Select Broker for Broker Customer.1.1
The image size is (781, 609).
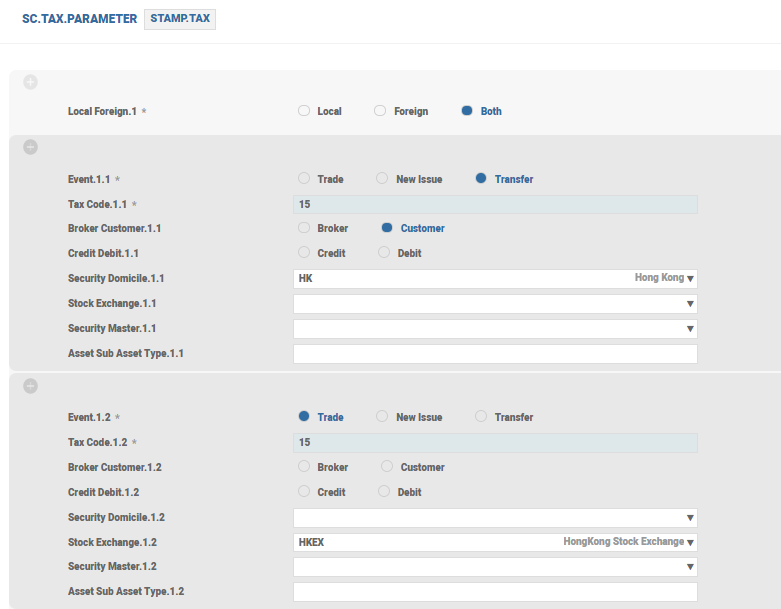click(304, 228)
